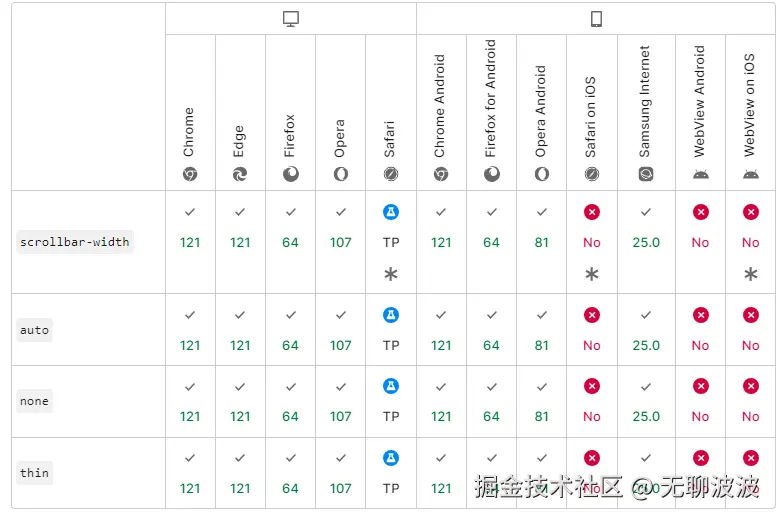Open Chrome 121 support cell for scrollbar-width
This screenshot has width=776, height=517.
click(190, 242)
